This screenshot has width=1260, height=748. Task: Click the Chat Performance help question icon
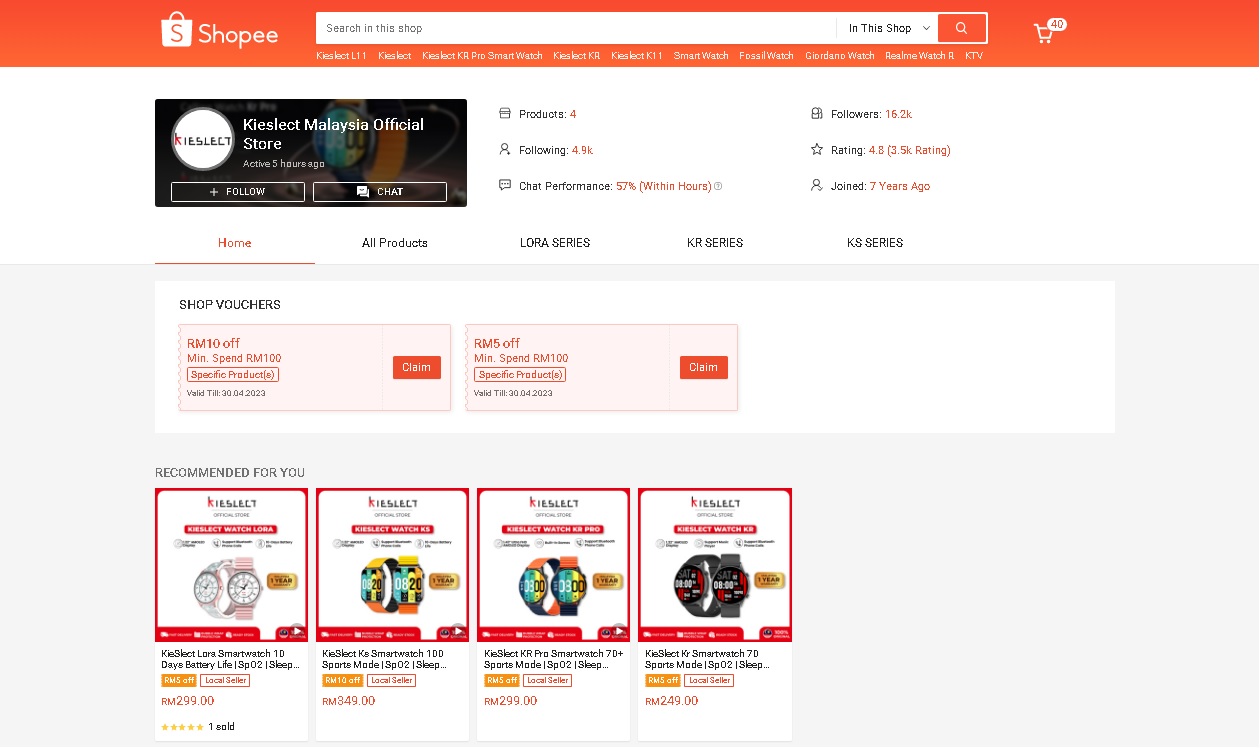tap(718, 186)
